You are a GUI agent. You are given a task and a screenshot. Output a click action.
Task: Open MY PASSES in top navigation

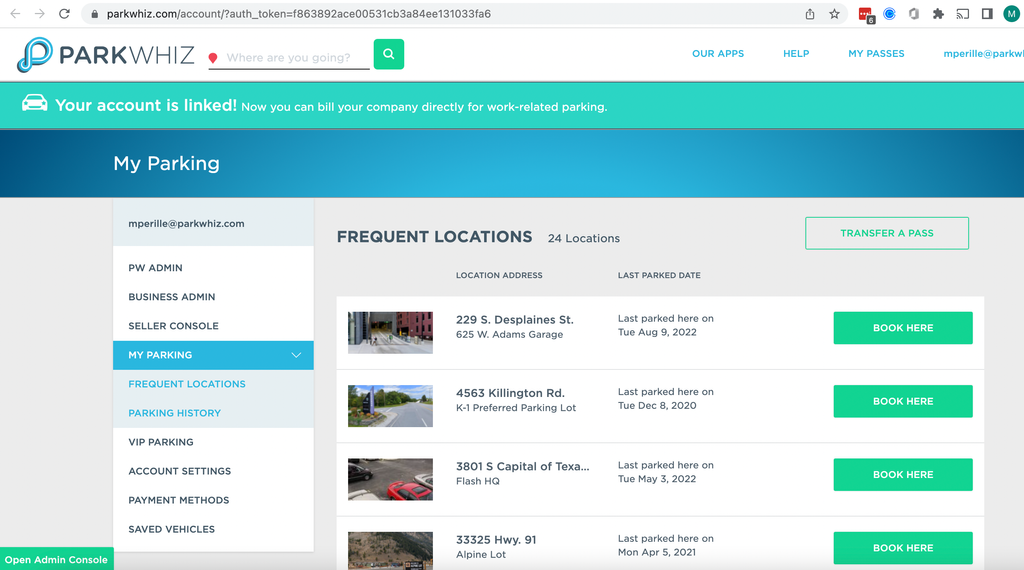(876, 54)
